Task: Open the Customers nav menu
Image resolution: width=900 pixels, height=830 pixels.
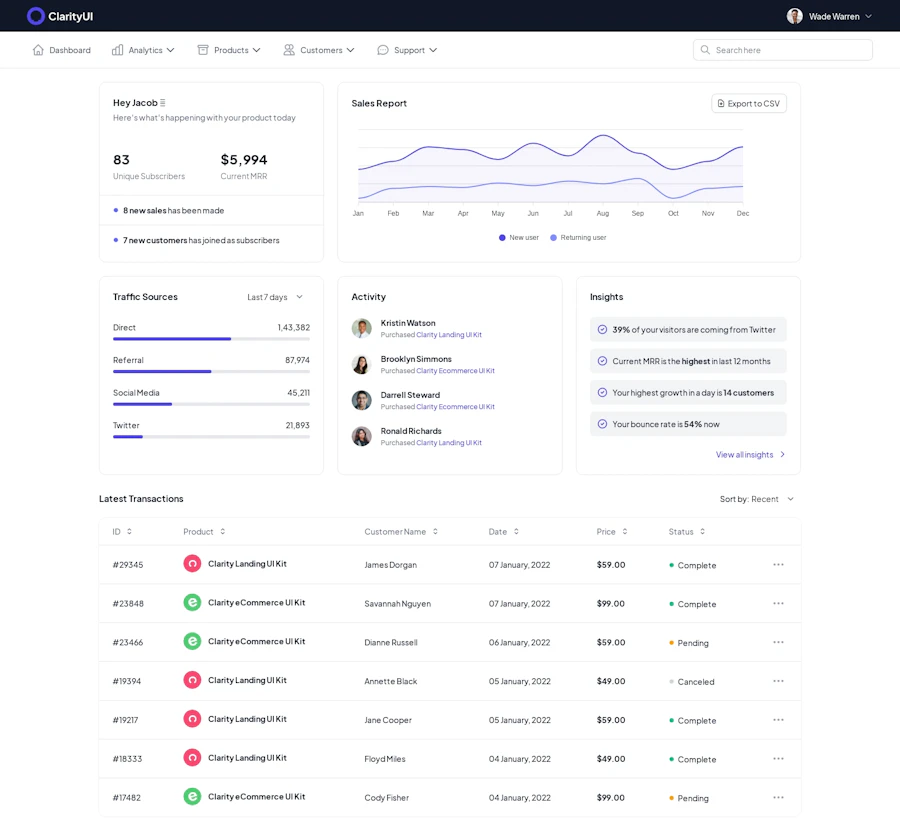Action: pos(319,50)
